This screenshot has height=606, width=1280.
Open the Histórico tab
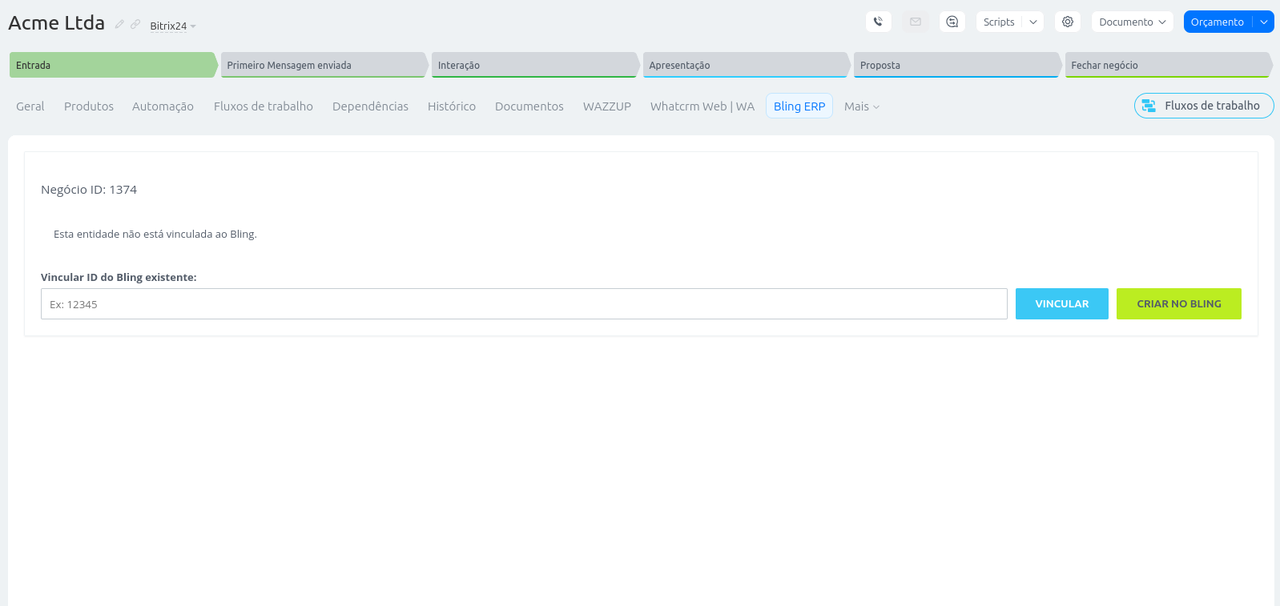[x=451, y=106]
